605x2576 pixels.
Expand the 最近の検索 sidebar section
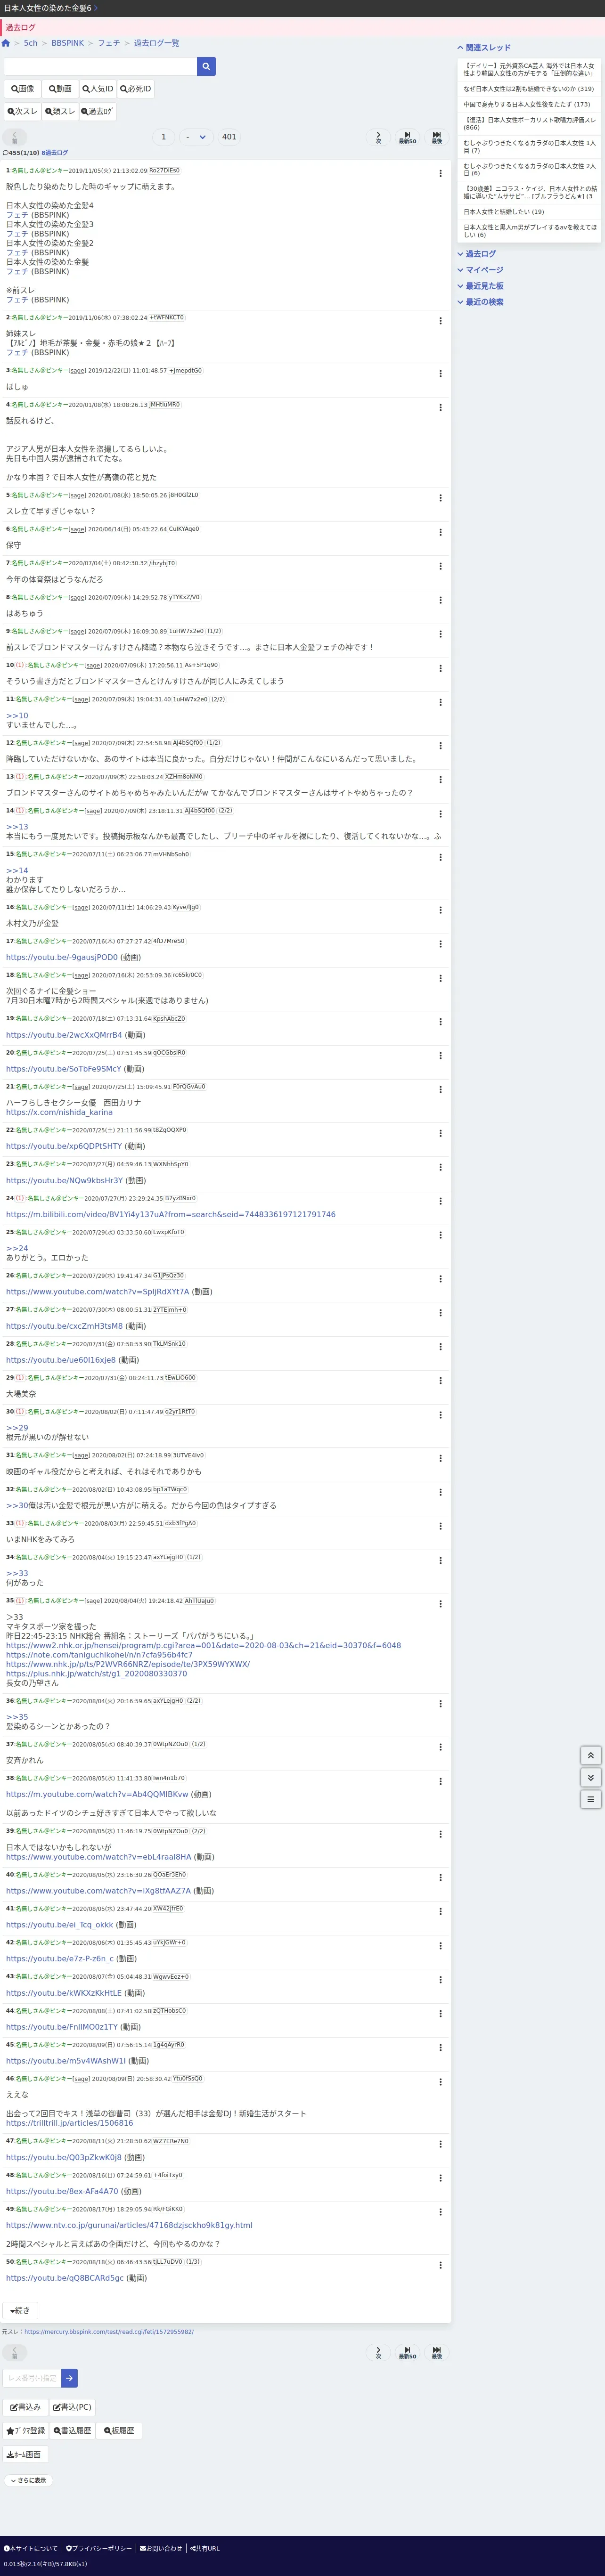click(x=481, y=302)
